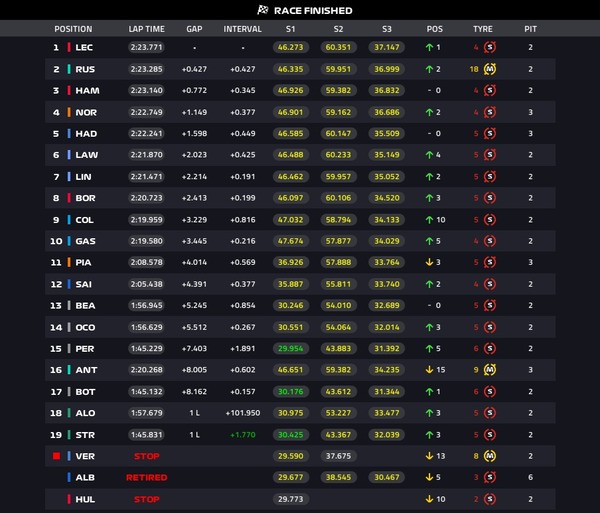This screenshot has height=513, width=600.
Task: Click the soft tyre icon in PER row
Action: coord(490,349)
